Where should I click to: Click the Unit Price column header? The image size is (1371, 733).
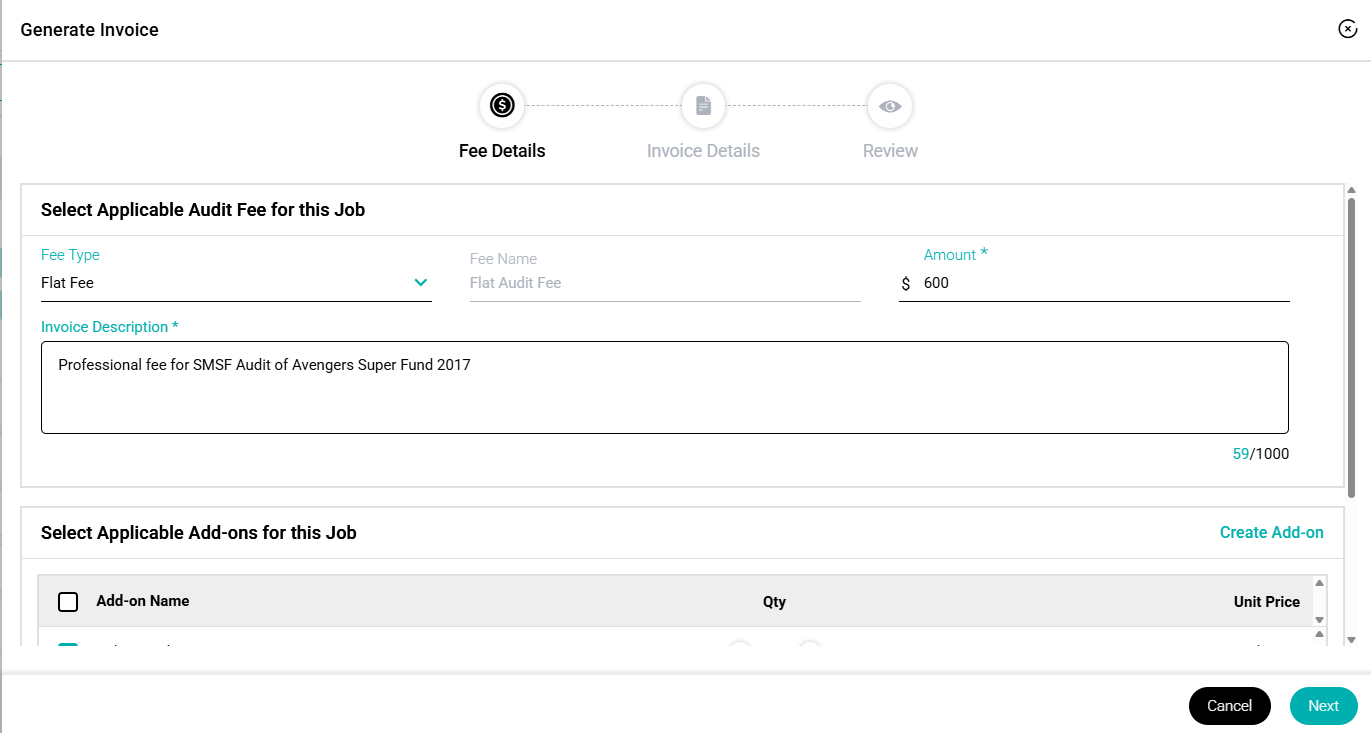(1267, 602)
